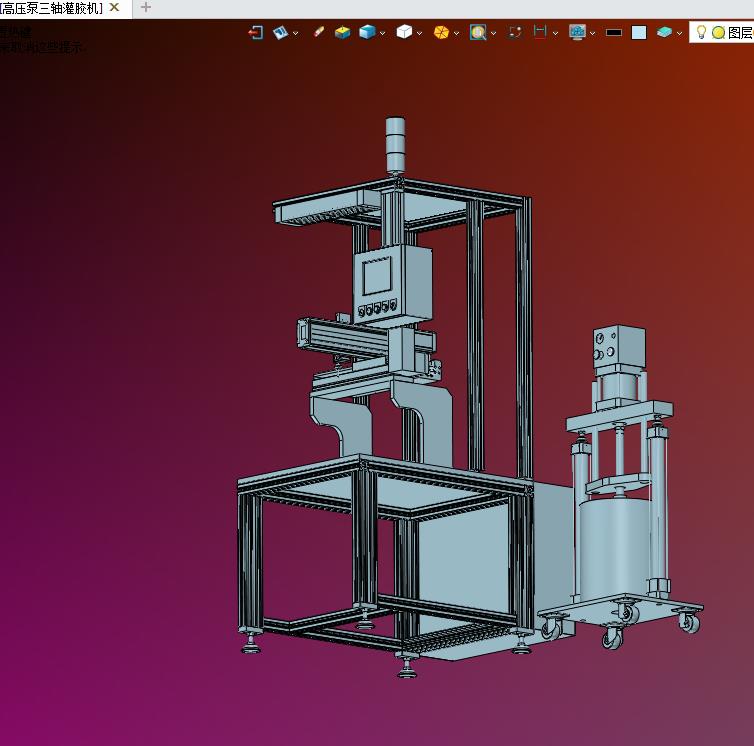This screenshot has height=746, width=754.
Task: Click the magnifier zoom icon
Action: (x=478, y=32)
